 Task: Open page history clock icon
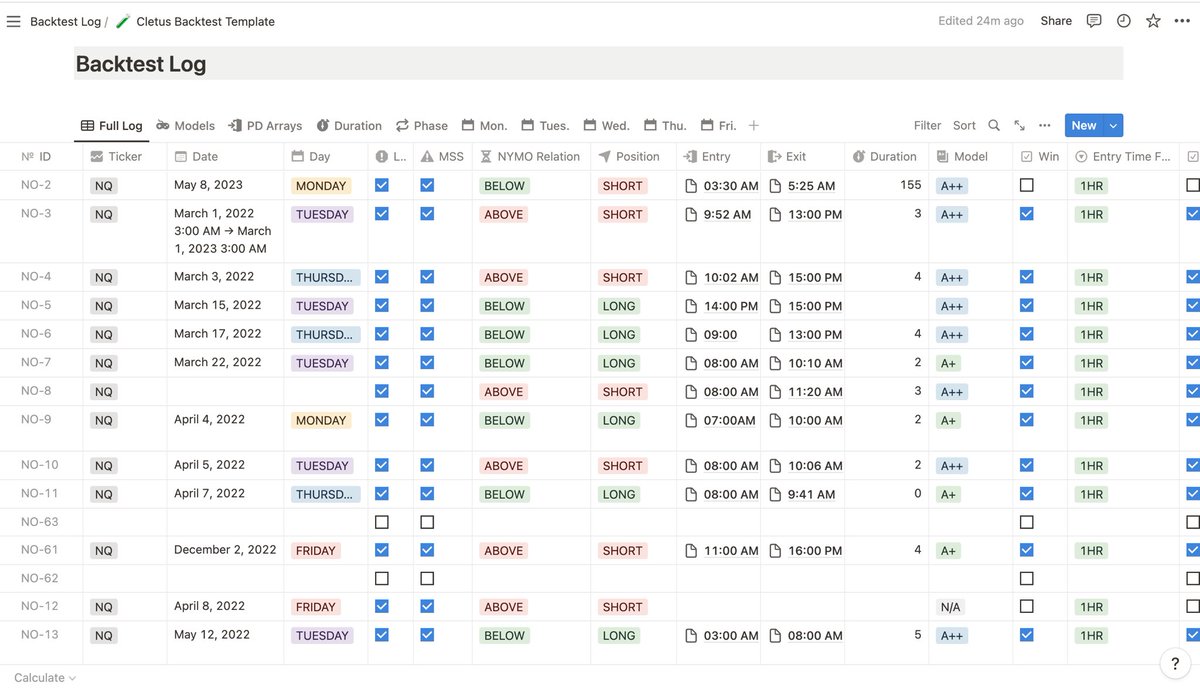[1124, 21]
